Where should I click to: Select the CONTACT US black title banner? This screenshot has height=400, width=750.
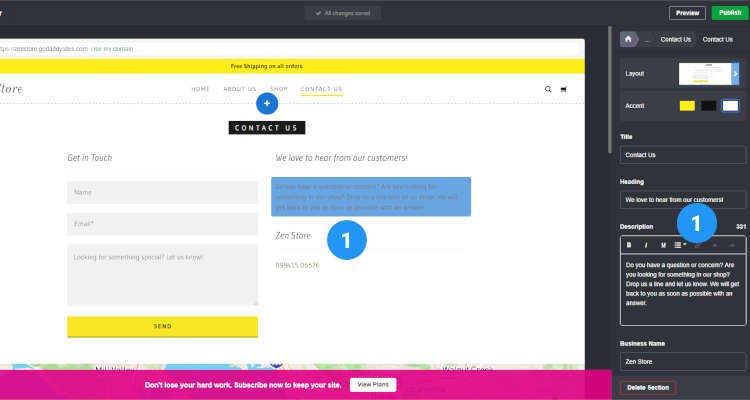[267, 128]
